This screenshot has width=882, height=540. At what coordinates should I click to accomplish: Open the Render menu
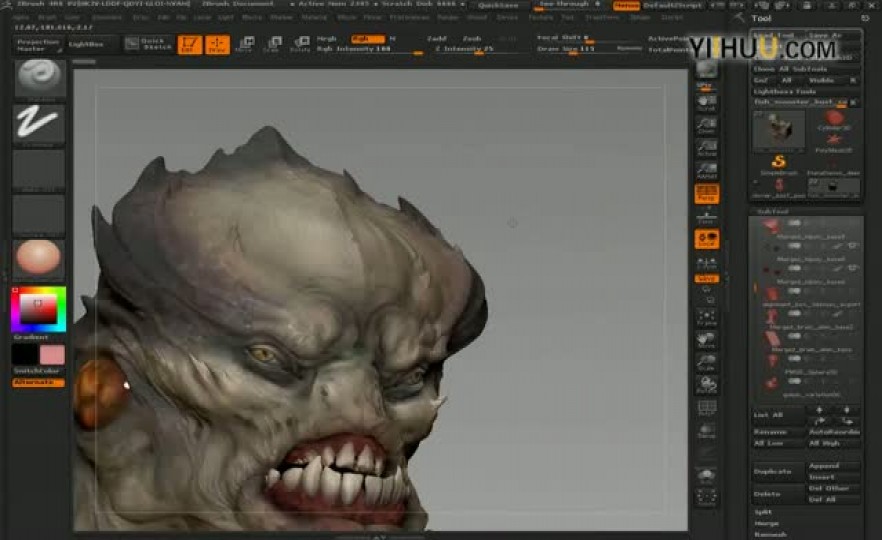click(x=448, y=18)
